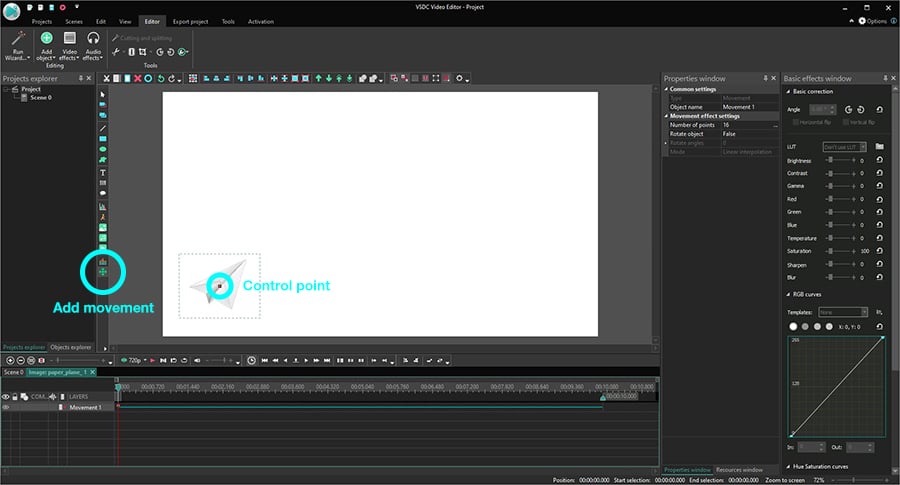Reset the Brightness value
The image size is (900, 485).
[879, 160]
